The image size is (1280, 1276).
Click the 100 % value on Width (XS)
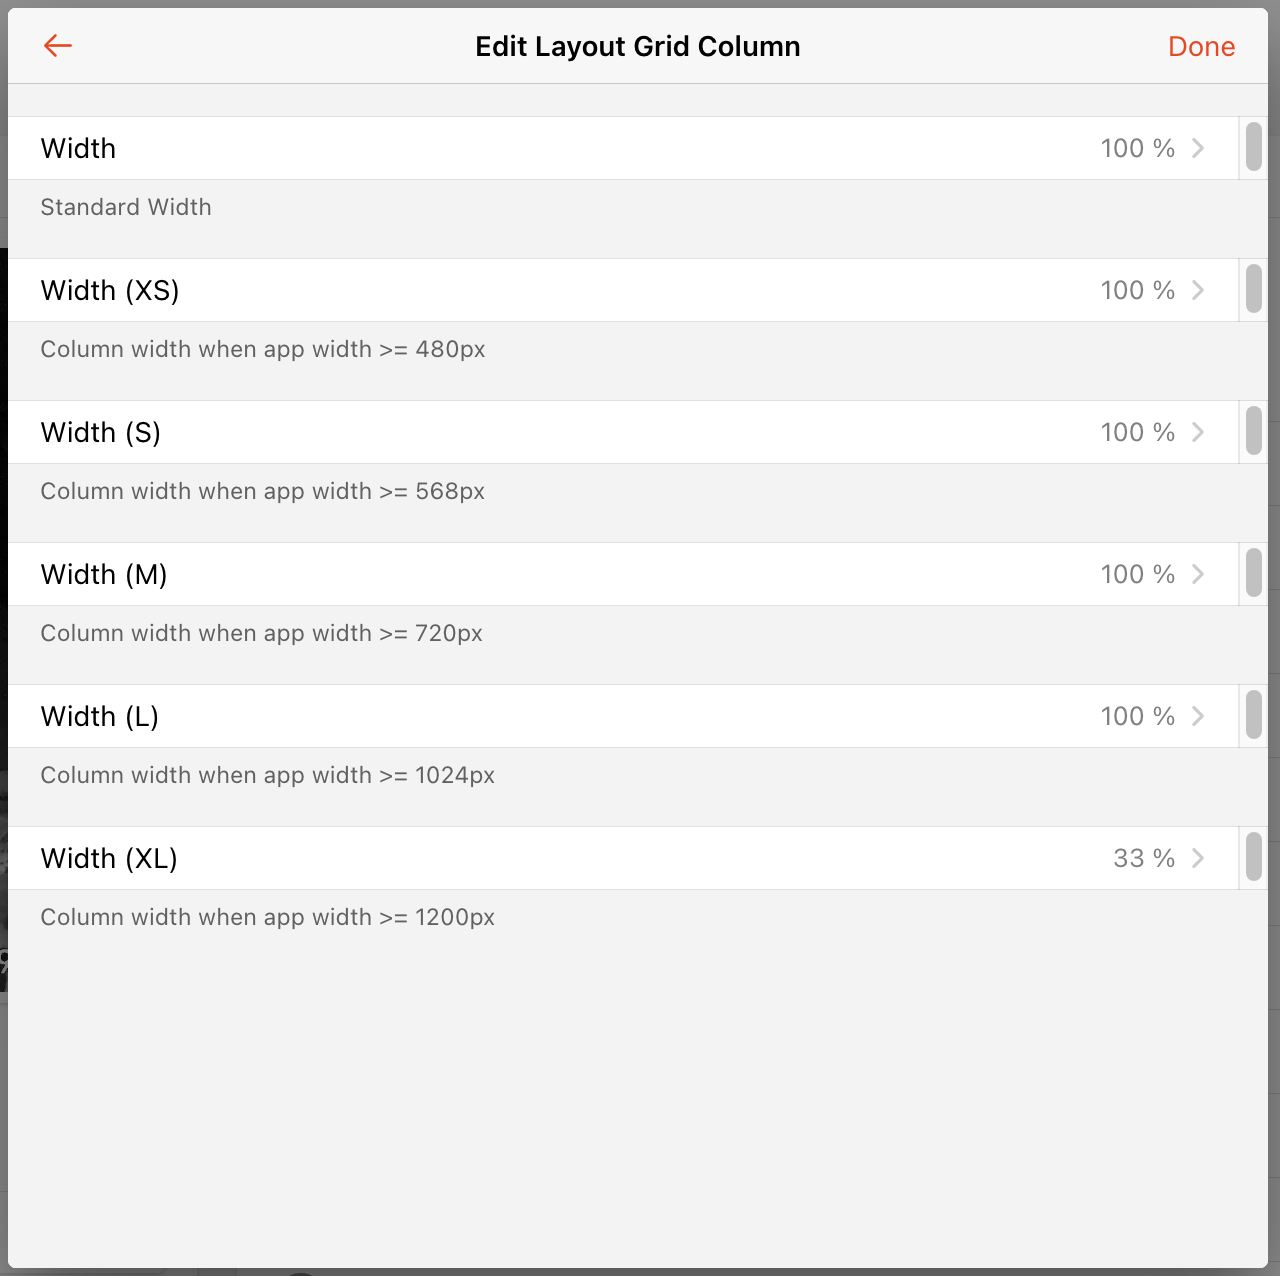click(1137, 290)
